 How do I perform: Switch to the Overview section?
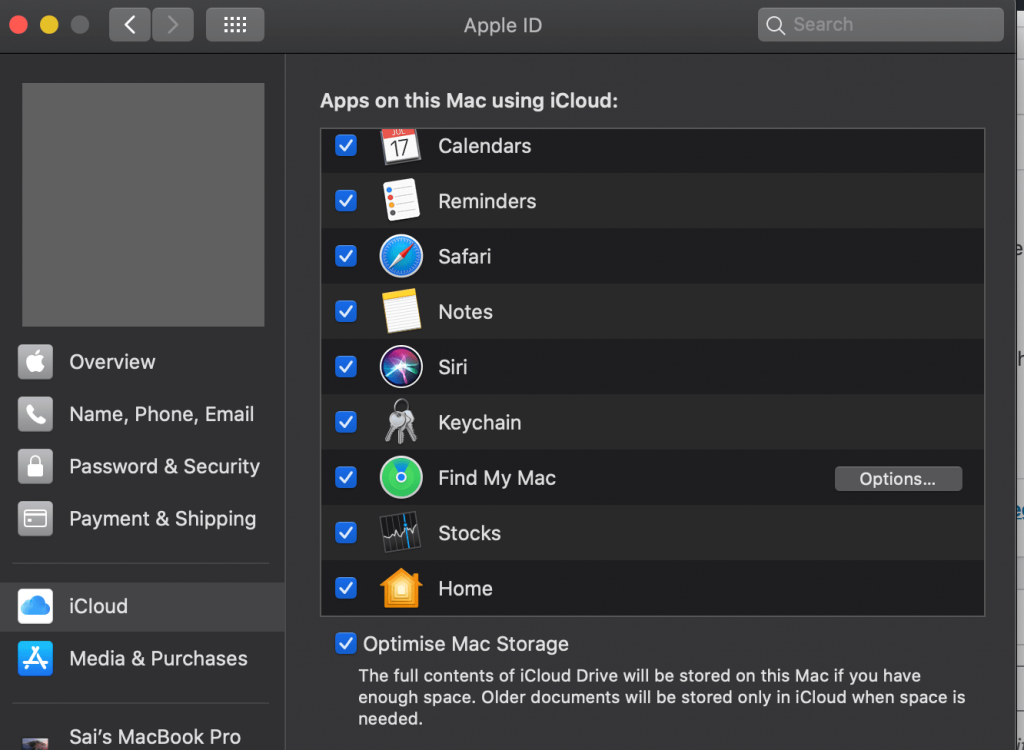click(x=111, y=362)
